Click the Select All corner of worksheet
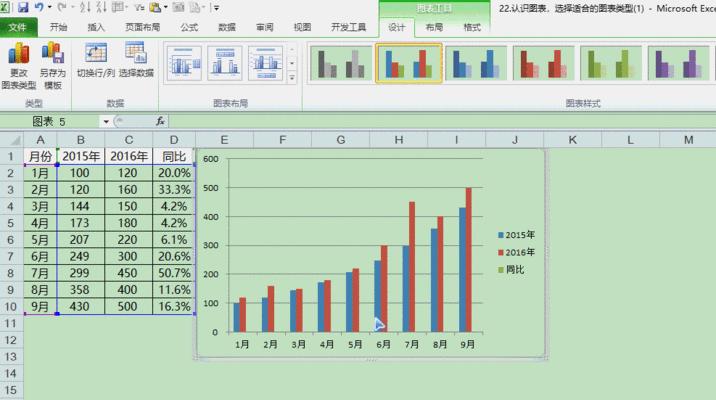 tap(11, 140)
